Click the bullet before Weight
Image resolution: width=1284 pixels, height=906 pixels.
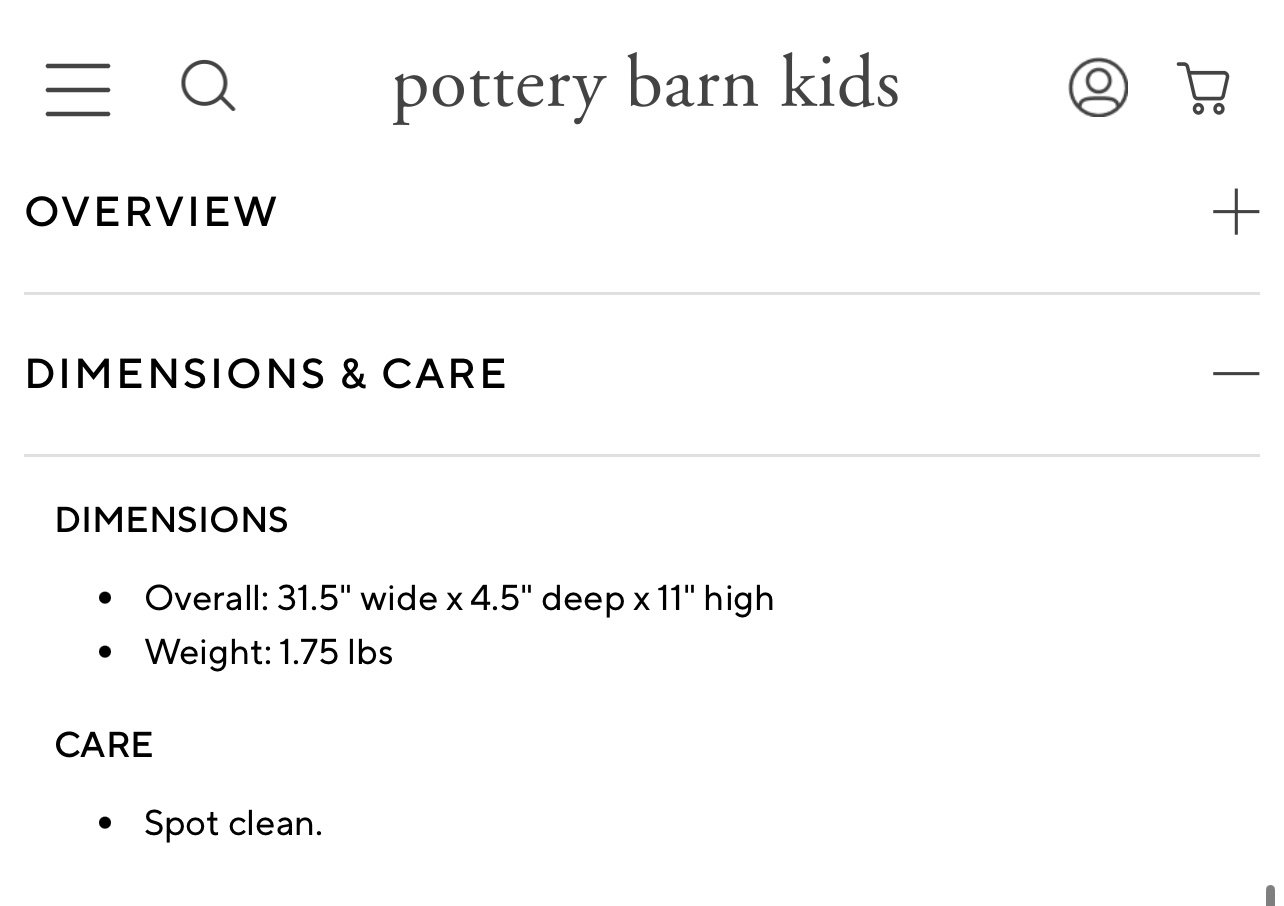coord(105,653)
